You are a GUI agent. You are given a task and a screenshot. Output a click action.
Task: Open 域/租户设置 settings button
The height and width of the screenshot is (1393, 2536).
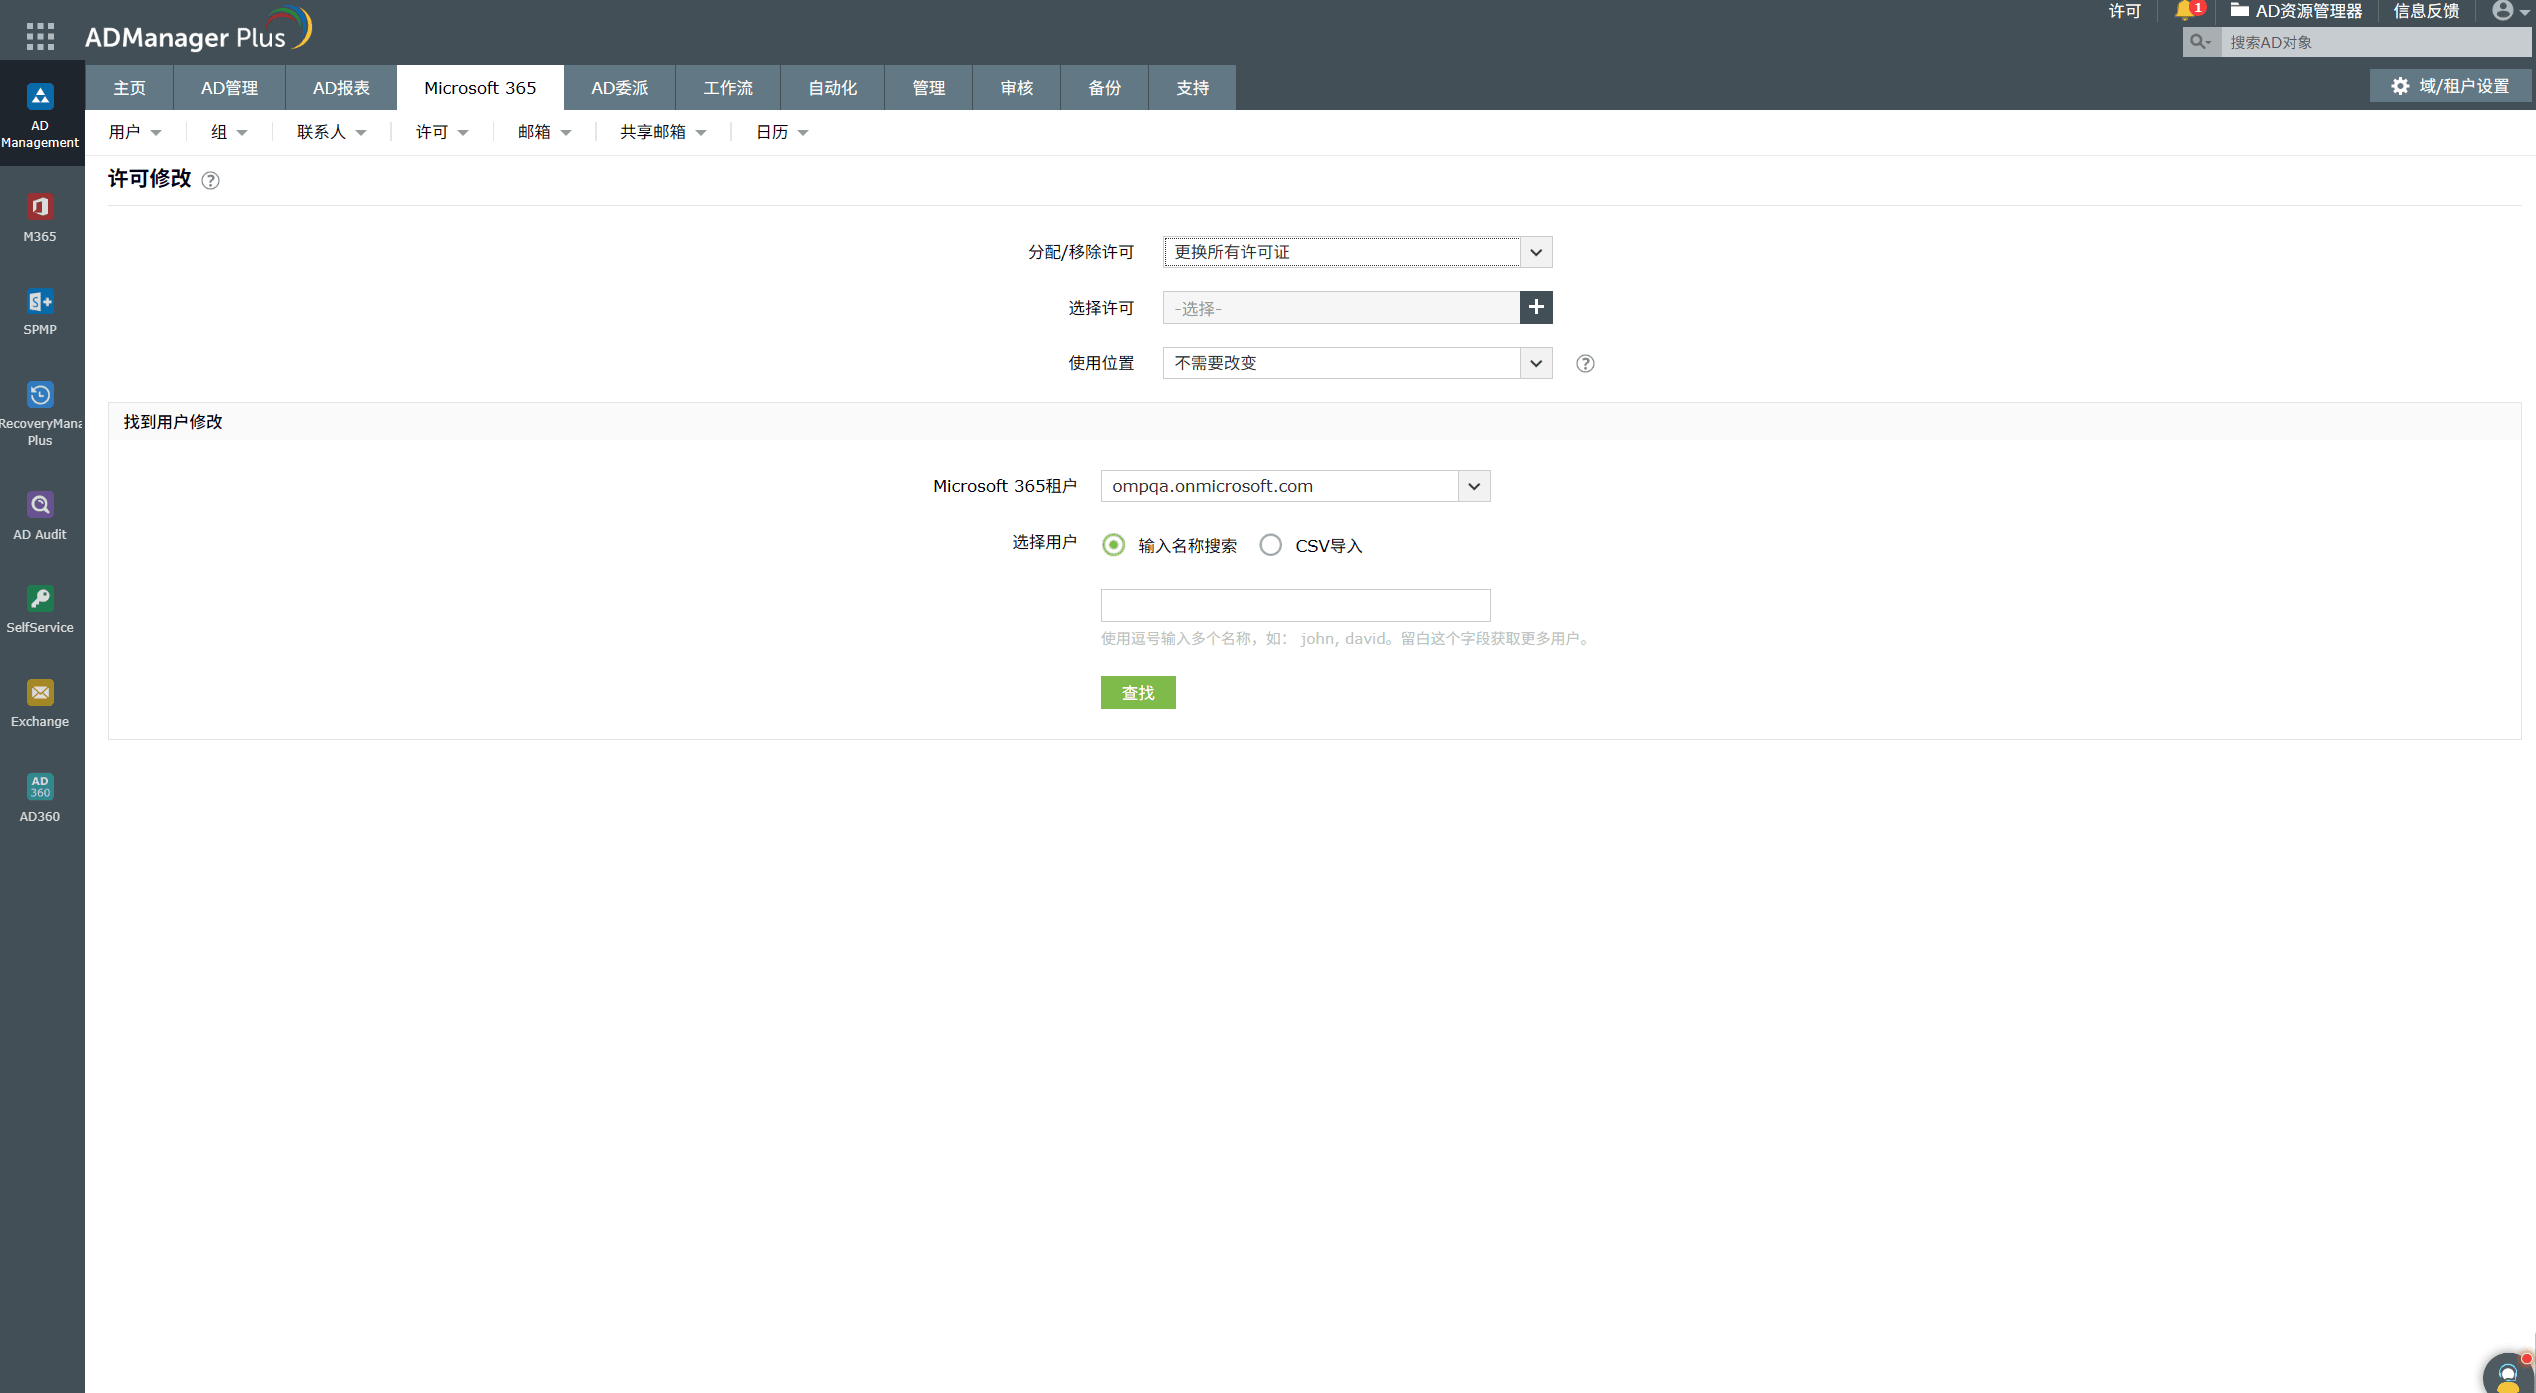tap(2450, 86)
